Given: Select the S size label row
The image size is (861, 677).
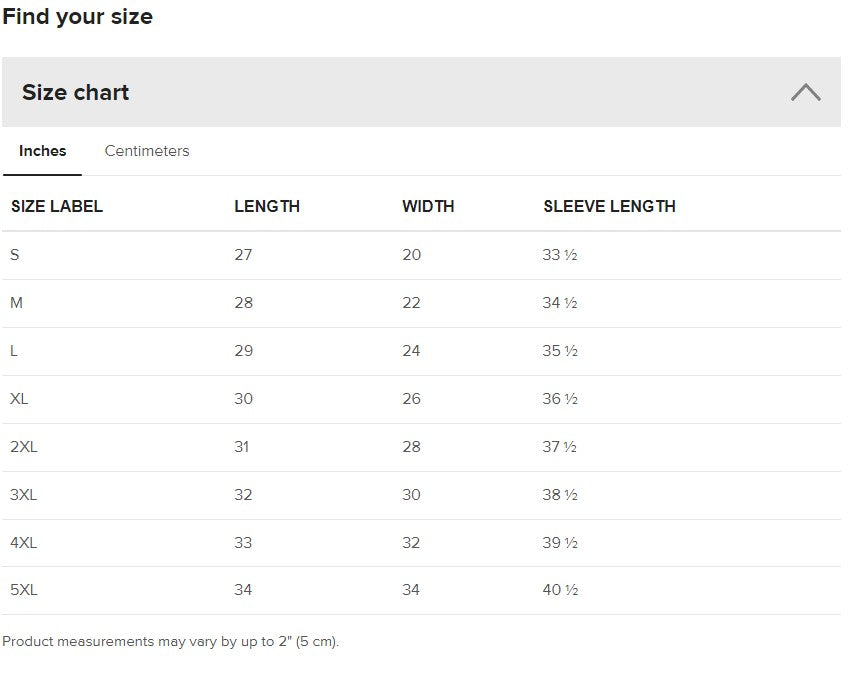Looking at the screenshot, I should click(15, 255).
